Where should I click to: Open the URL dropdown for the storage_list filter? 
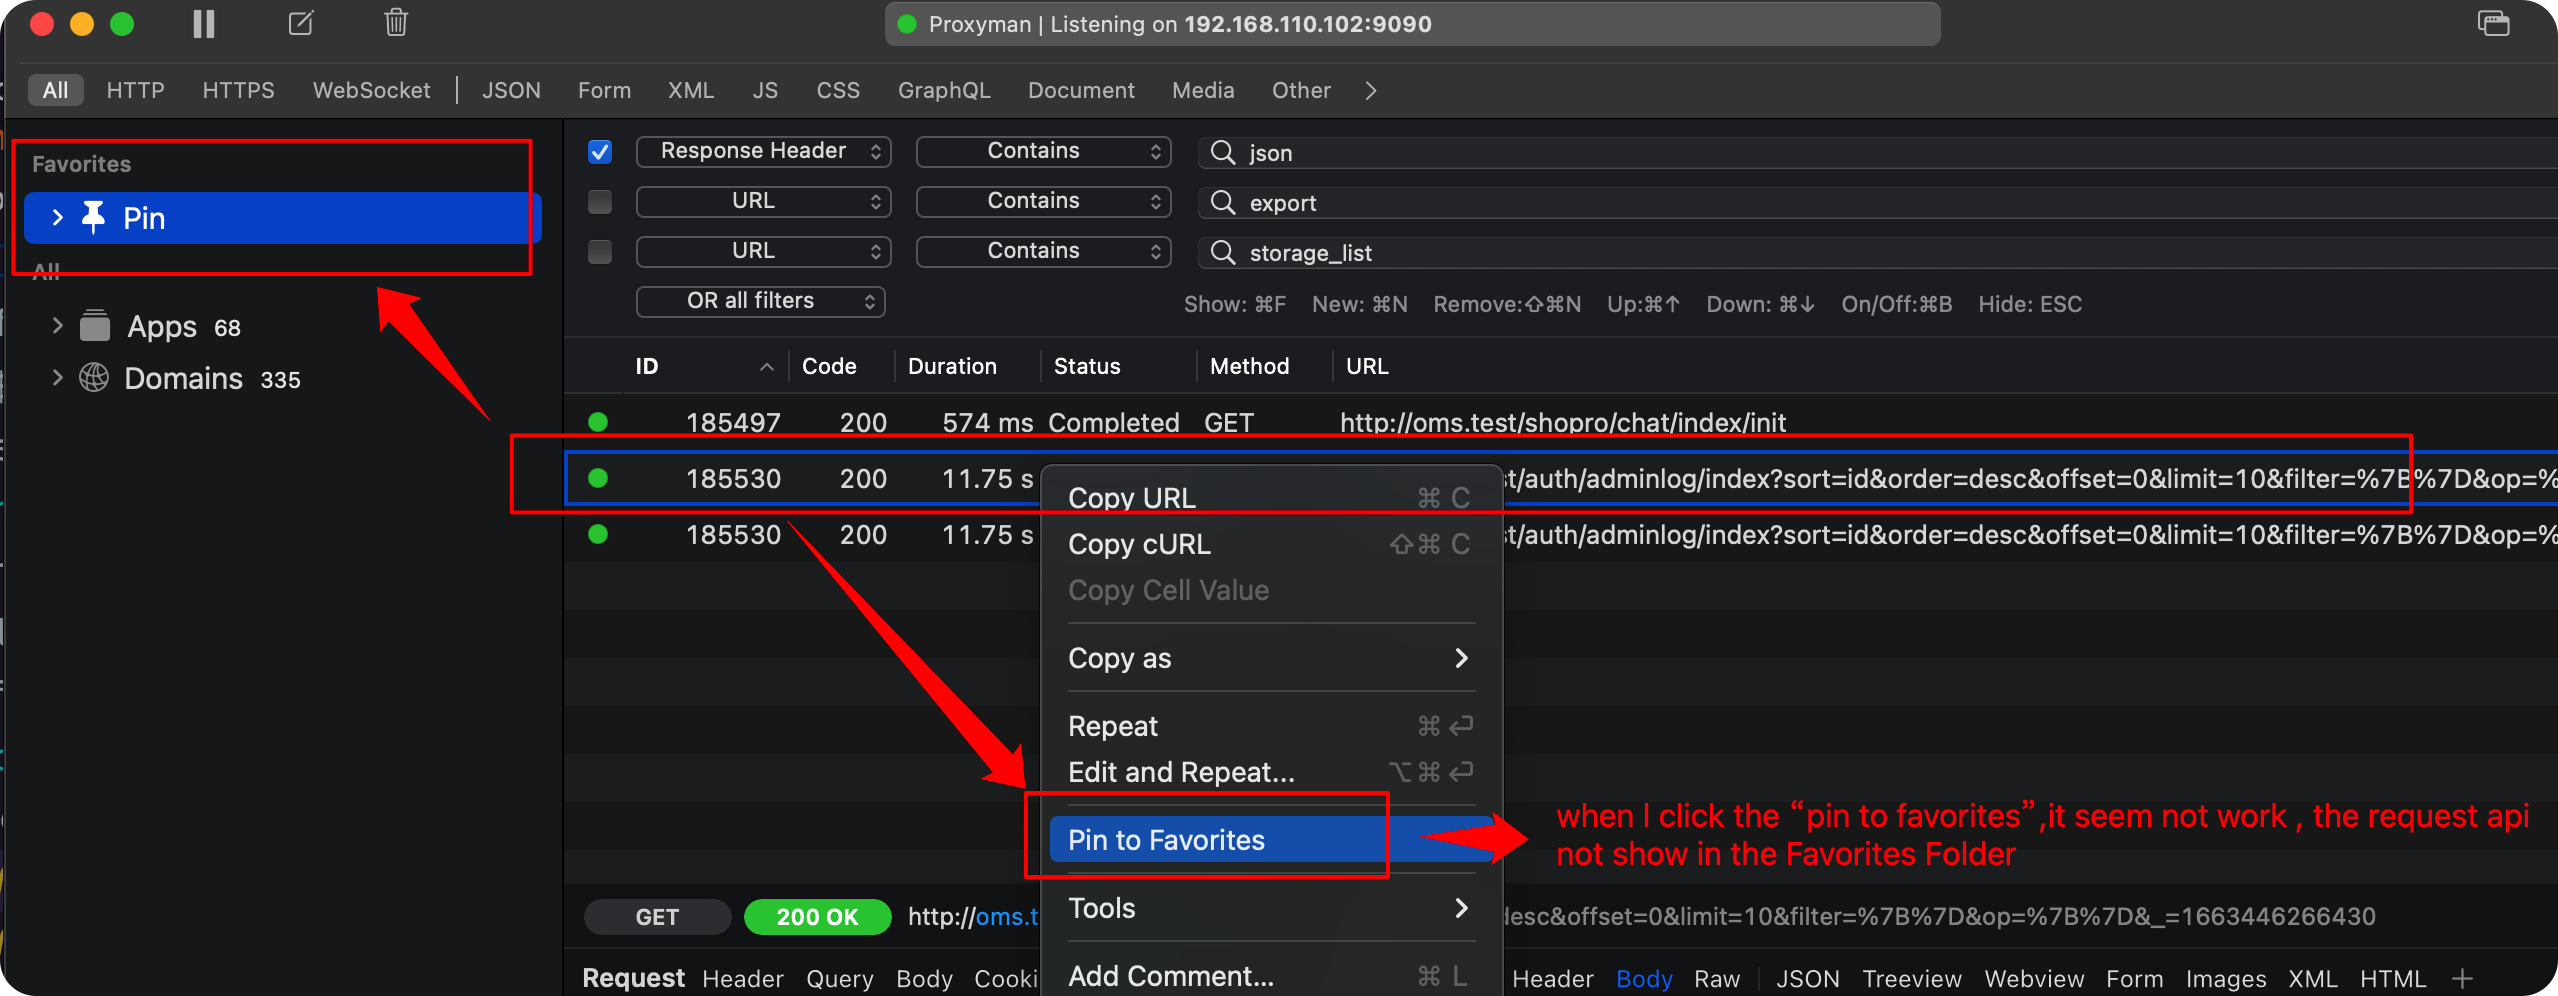click(x=763, y=251)
